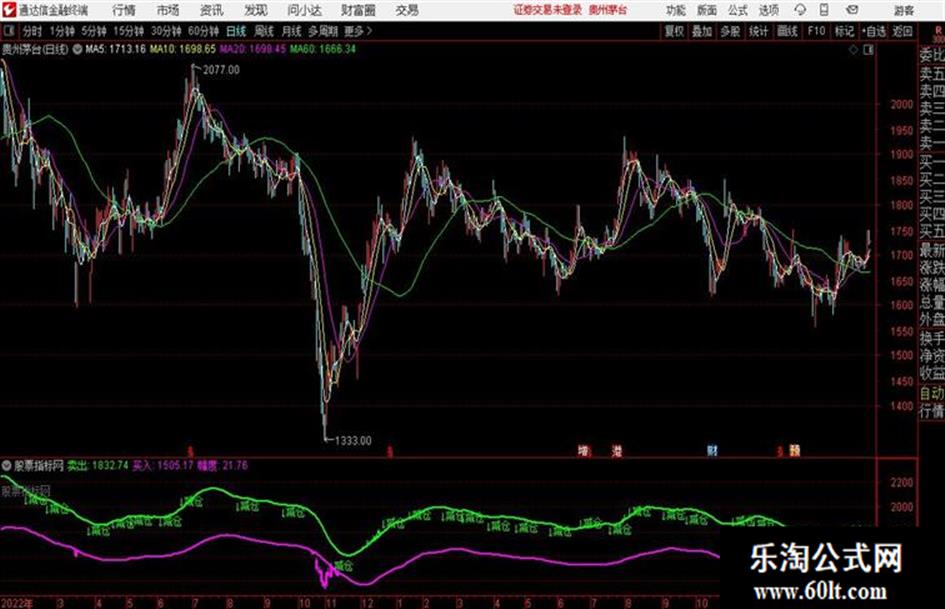The width and height of the screenshot is (945, 609).
Task: Click the 返回 back button
Action: 902,31
